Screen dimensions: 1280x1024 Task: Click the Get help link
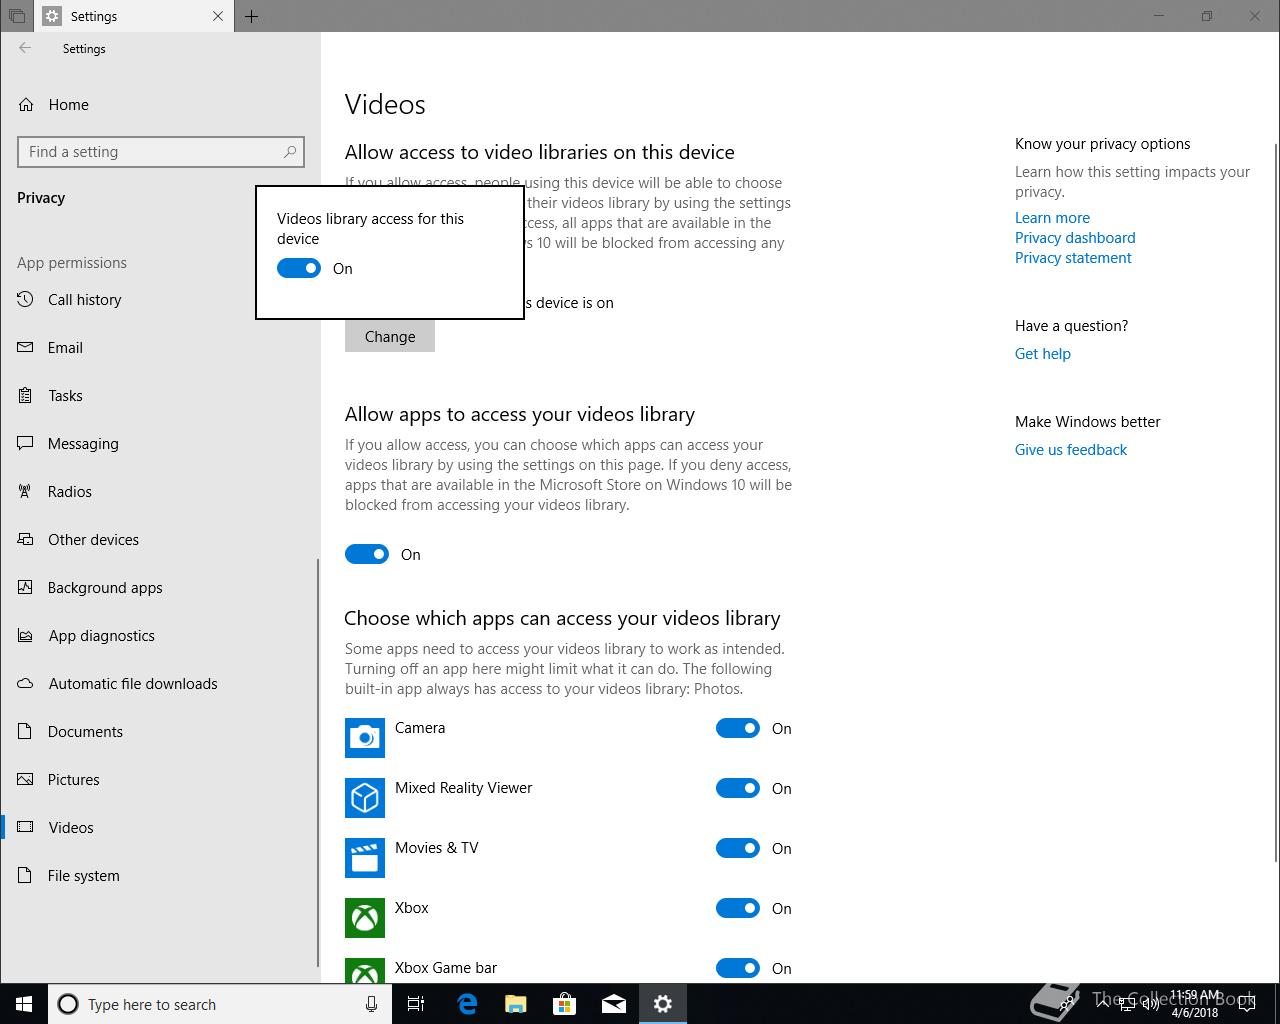tap(1042, 354)
